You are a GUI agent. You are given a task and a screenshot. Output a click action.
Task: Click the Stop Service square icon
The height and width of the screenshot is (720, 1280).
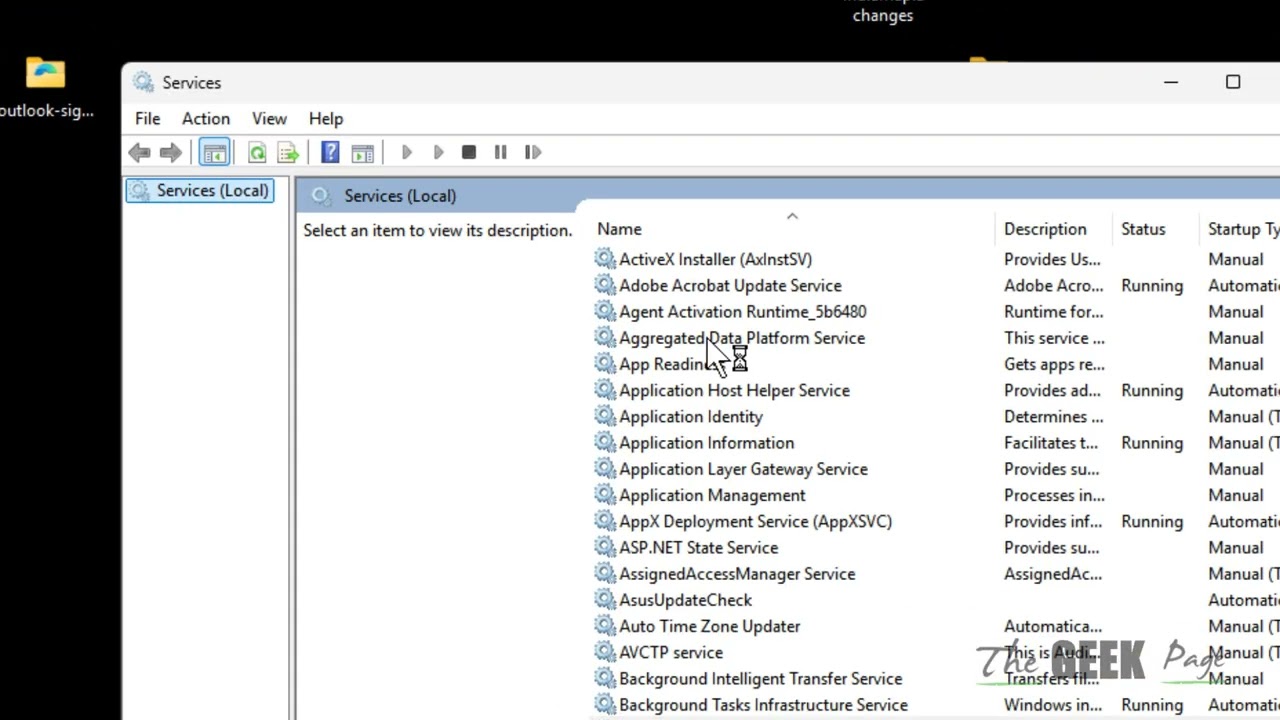(469, 152)
